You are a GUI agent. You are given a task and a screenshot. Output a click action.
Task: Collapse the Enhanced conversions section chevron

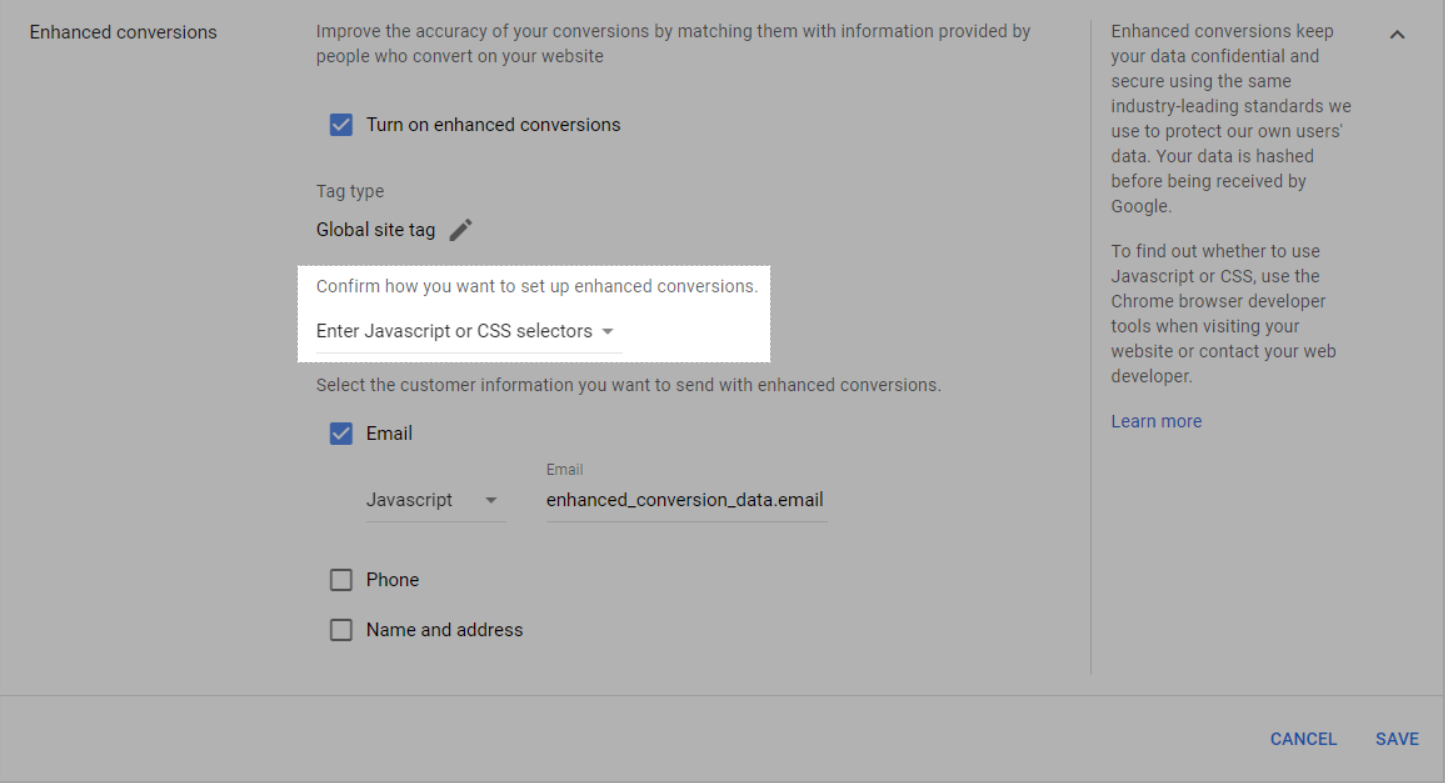[x=1398, y=35]
